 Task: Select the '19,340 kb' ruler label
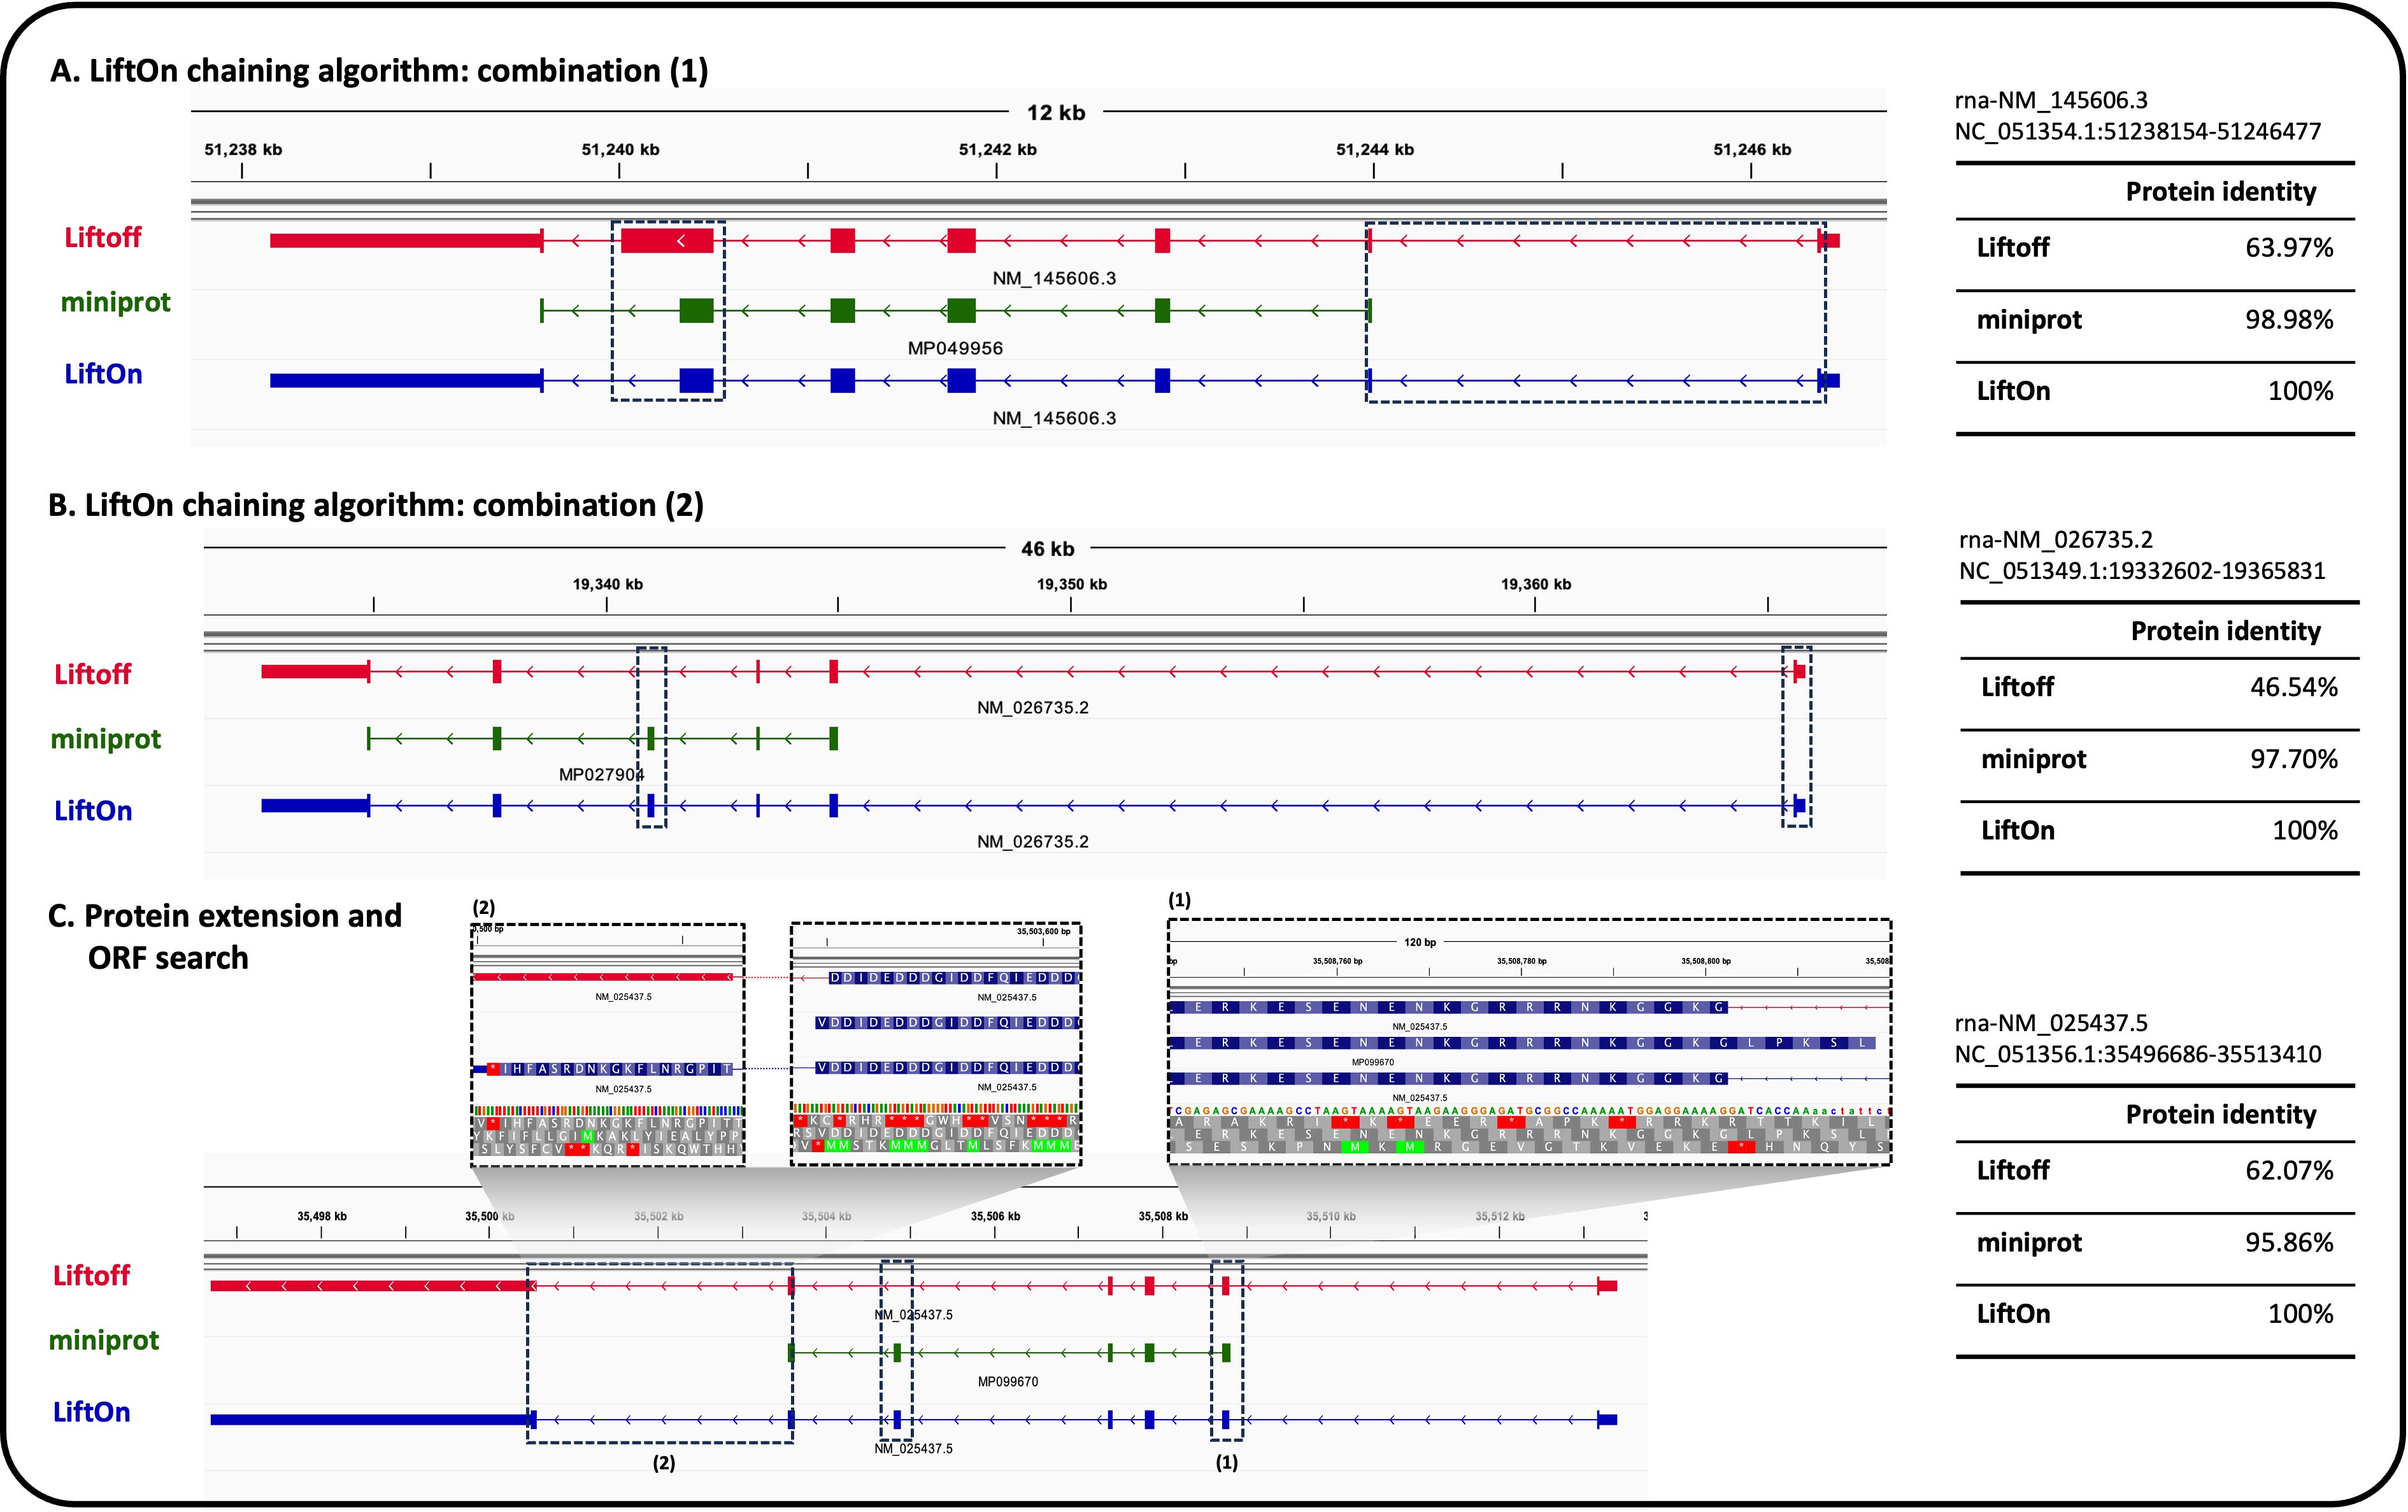(608, 585)
